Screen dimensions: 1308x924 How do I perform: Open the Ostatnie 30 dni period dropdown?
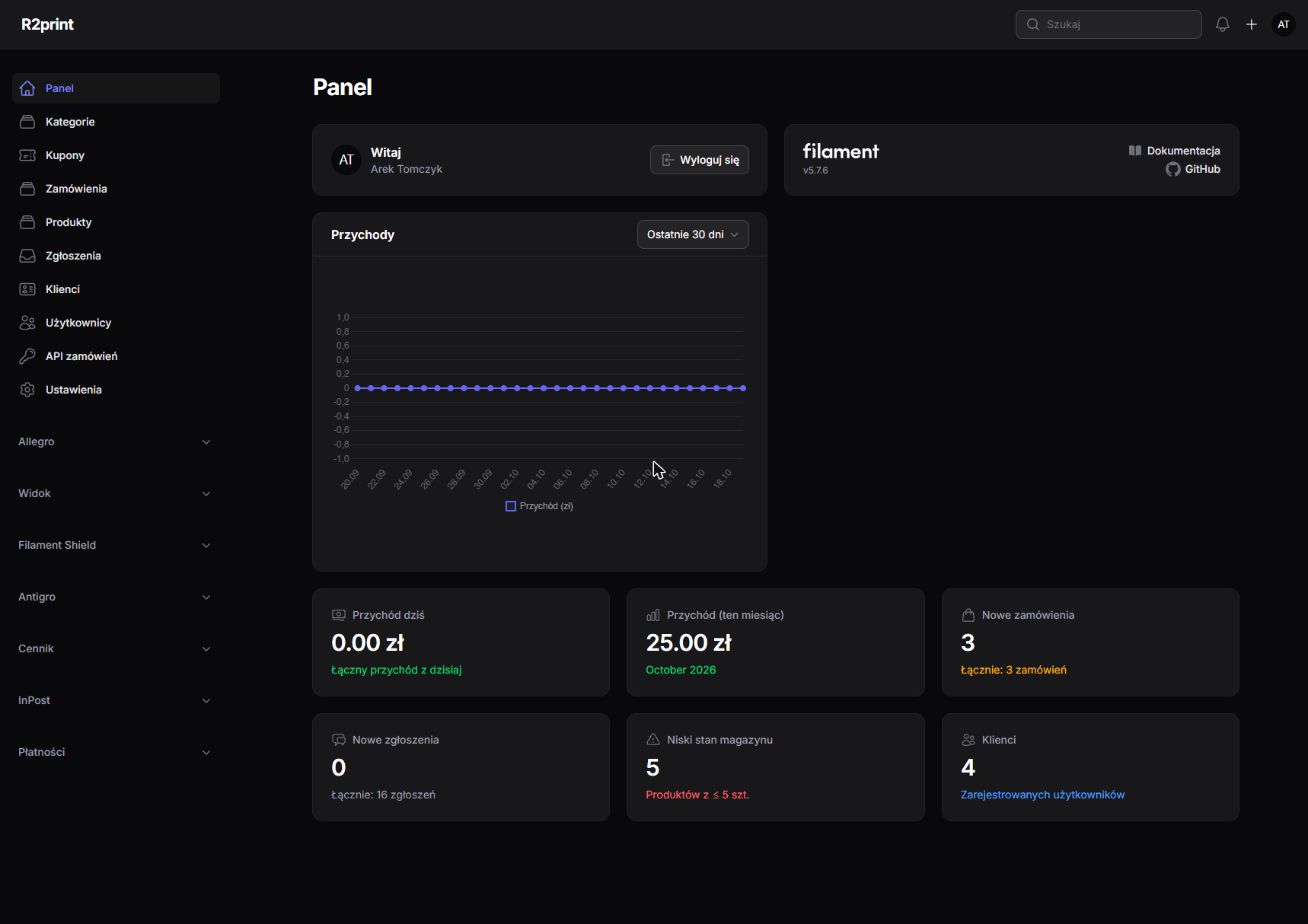pos(693,234)
